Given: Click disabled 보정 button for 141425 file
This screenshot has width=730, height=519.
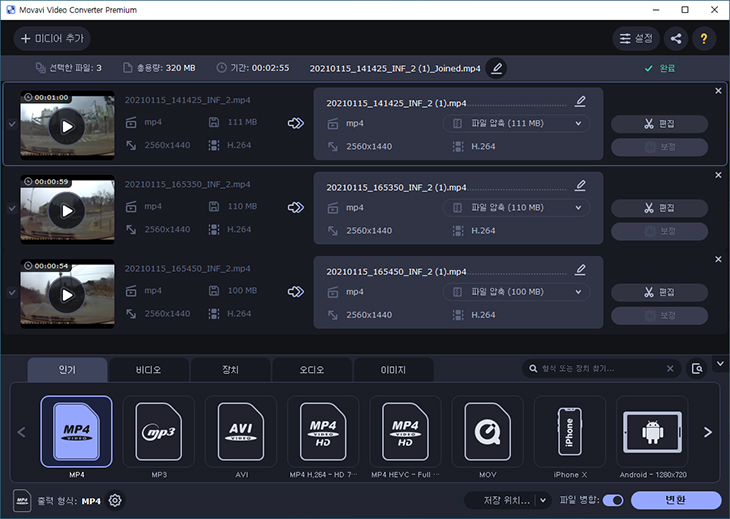Looking at the screenshot, I should click(x=659, y=147).
